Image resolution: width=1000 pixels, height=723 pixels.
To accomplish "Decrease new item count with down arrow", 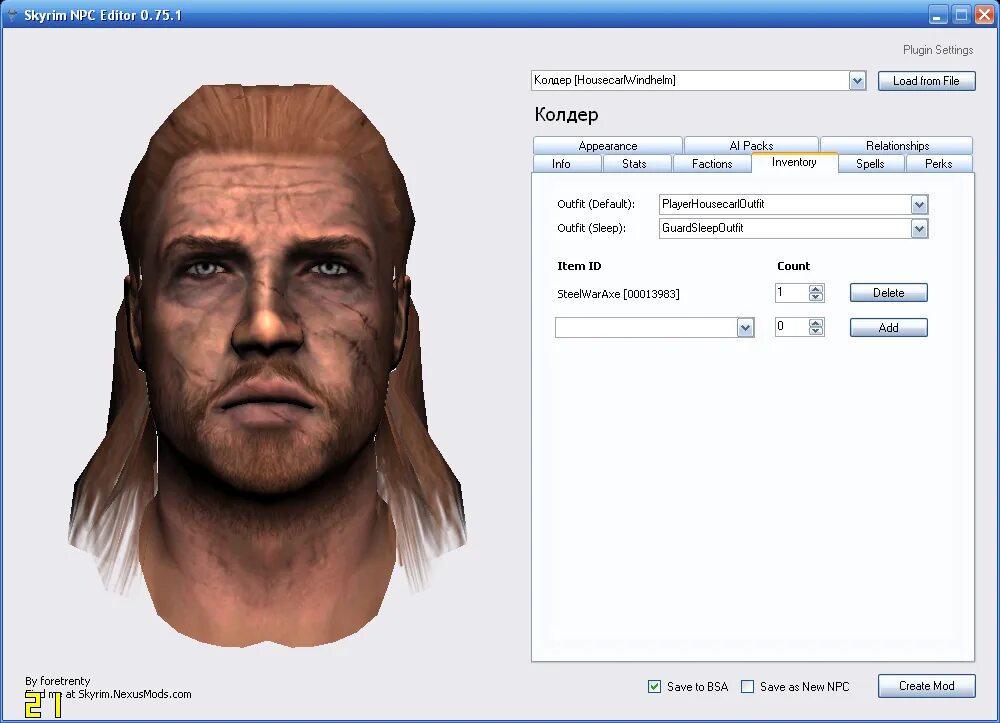I will point(816,331).
